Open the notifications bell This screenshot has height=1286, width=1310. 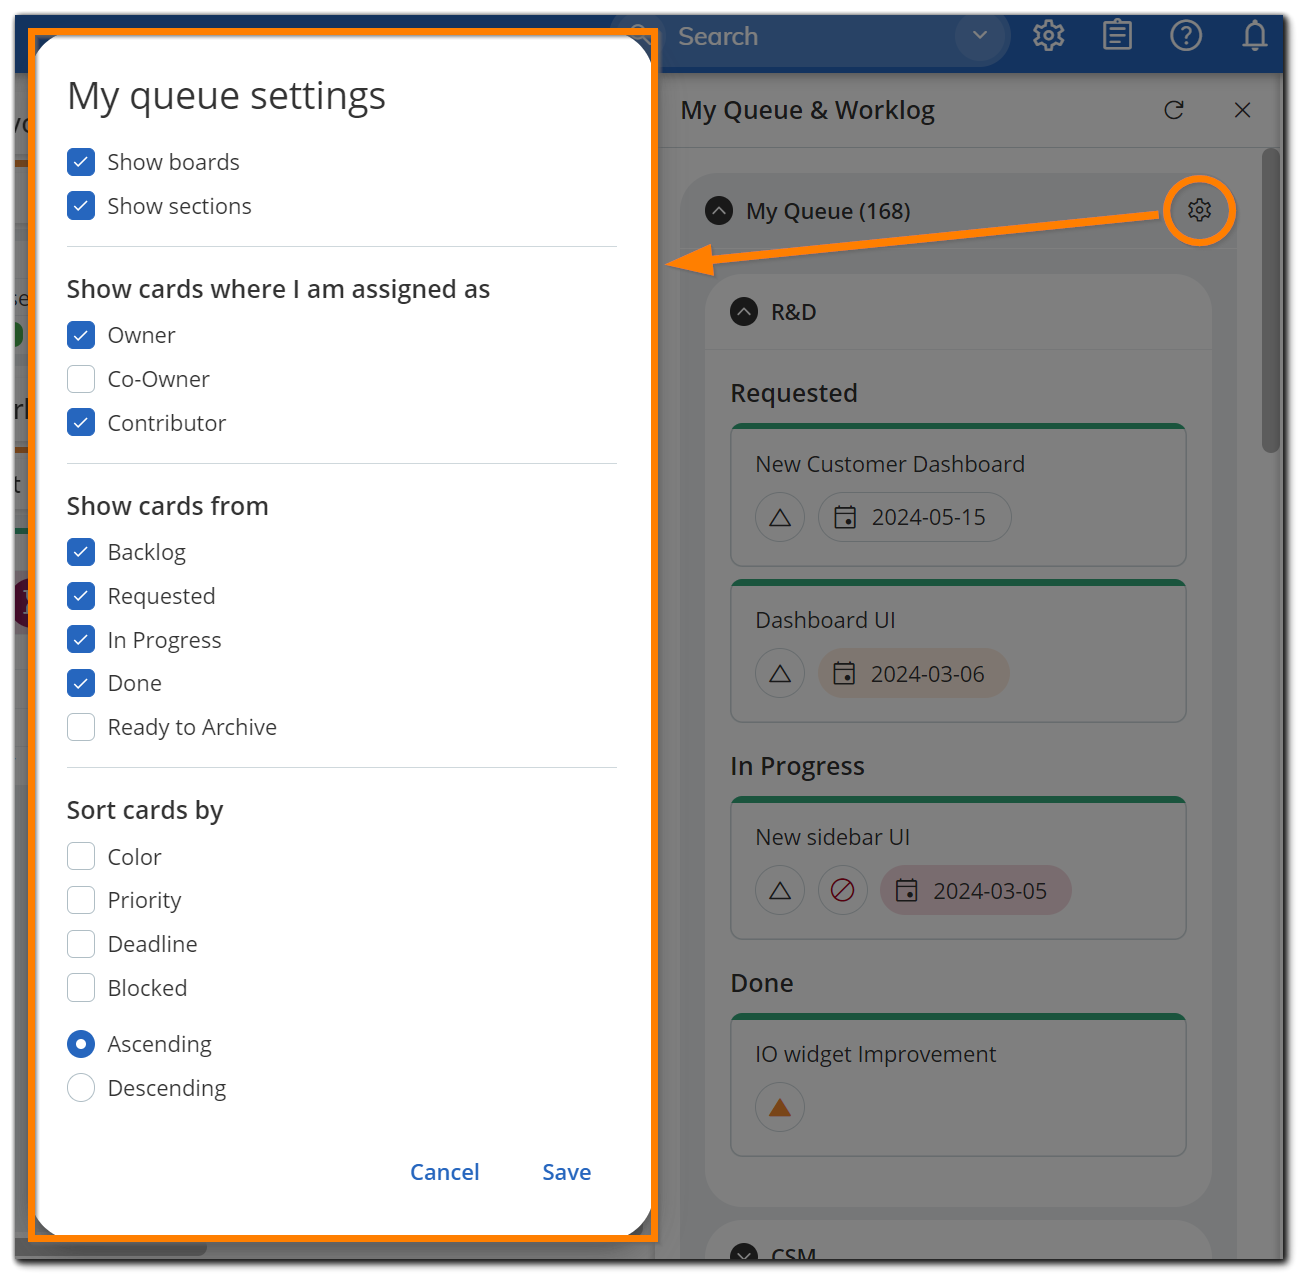pyautogui.click(x=1254, y=35)
